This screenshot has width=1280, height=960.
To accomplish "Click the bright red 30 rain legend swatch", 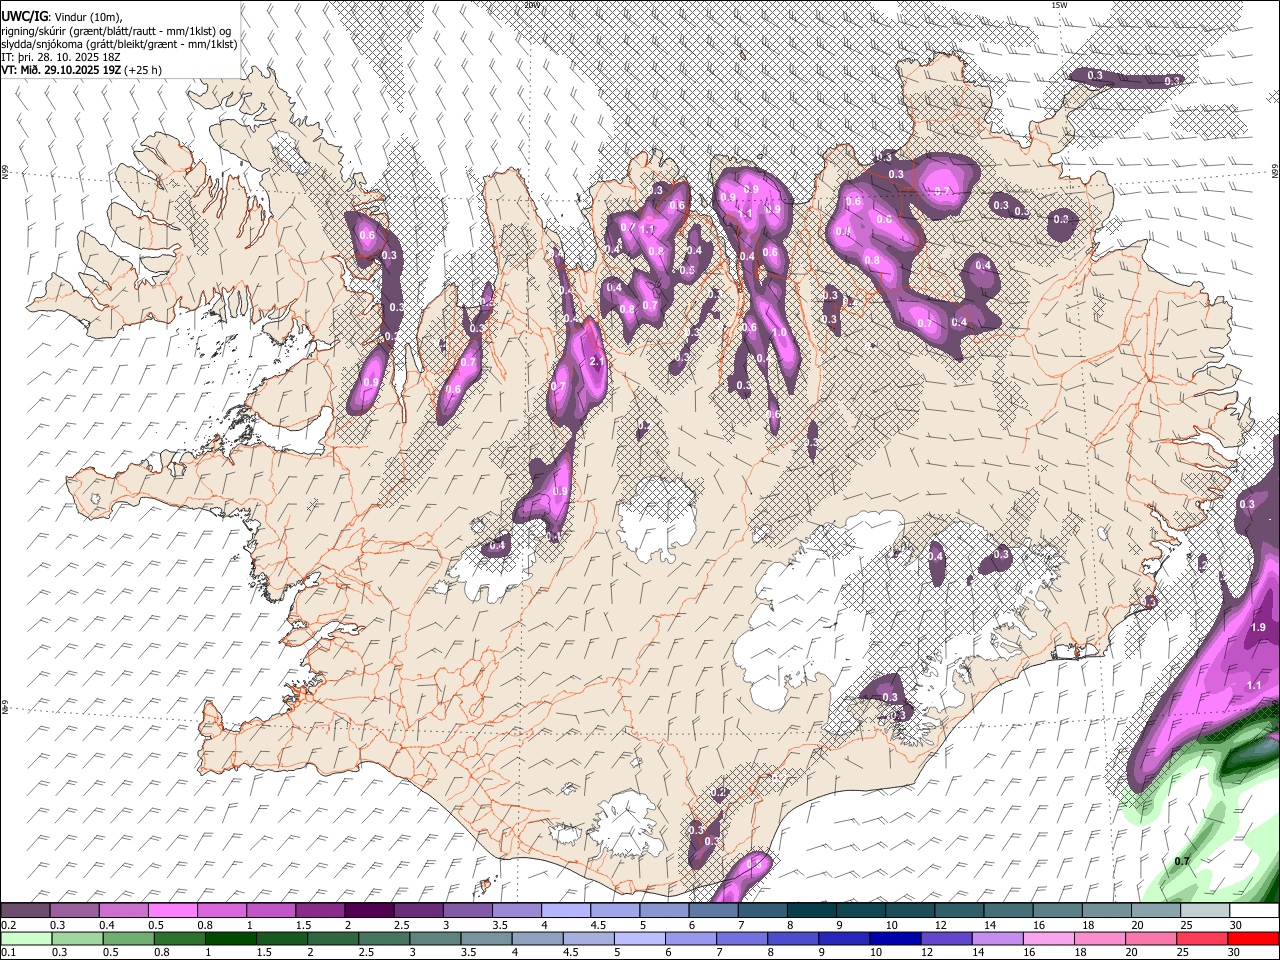I will (x=1254, y=938).
